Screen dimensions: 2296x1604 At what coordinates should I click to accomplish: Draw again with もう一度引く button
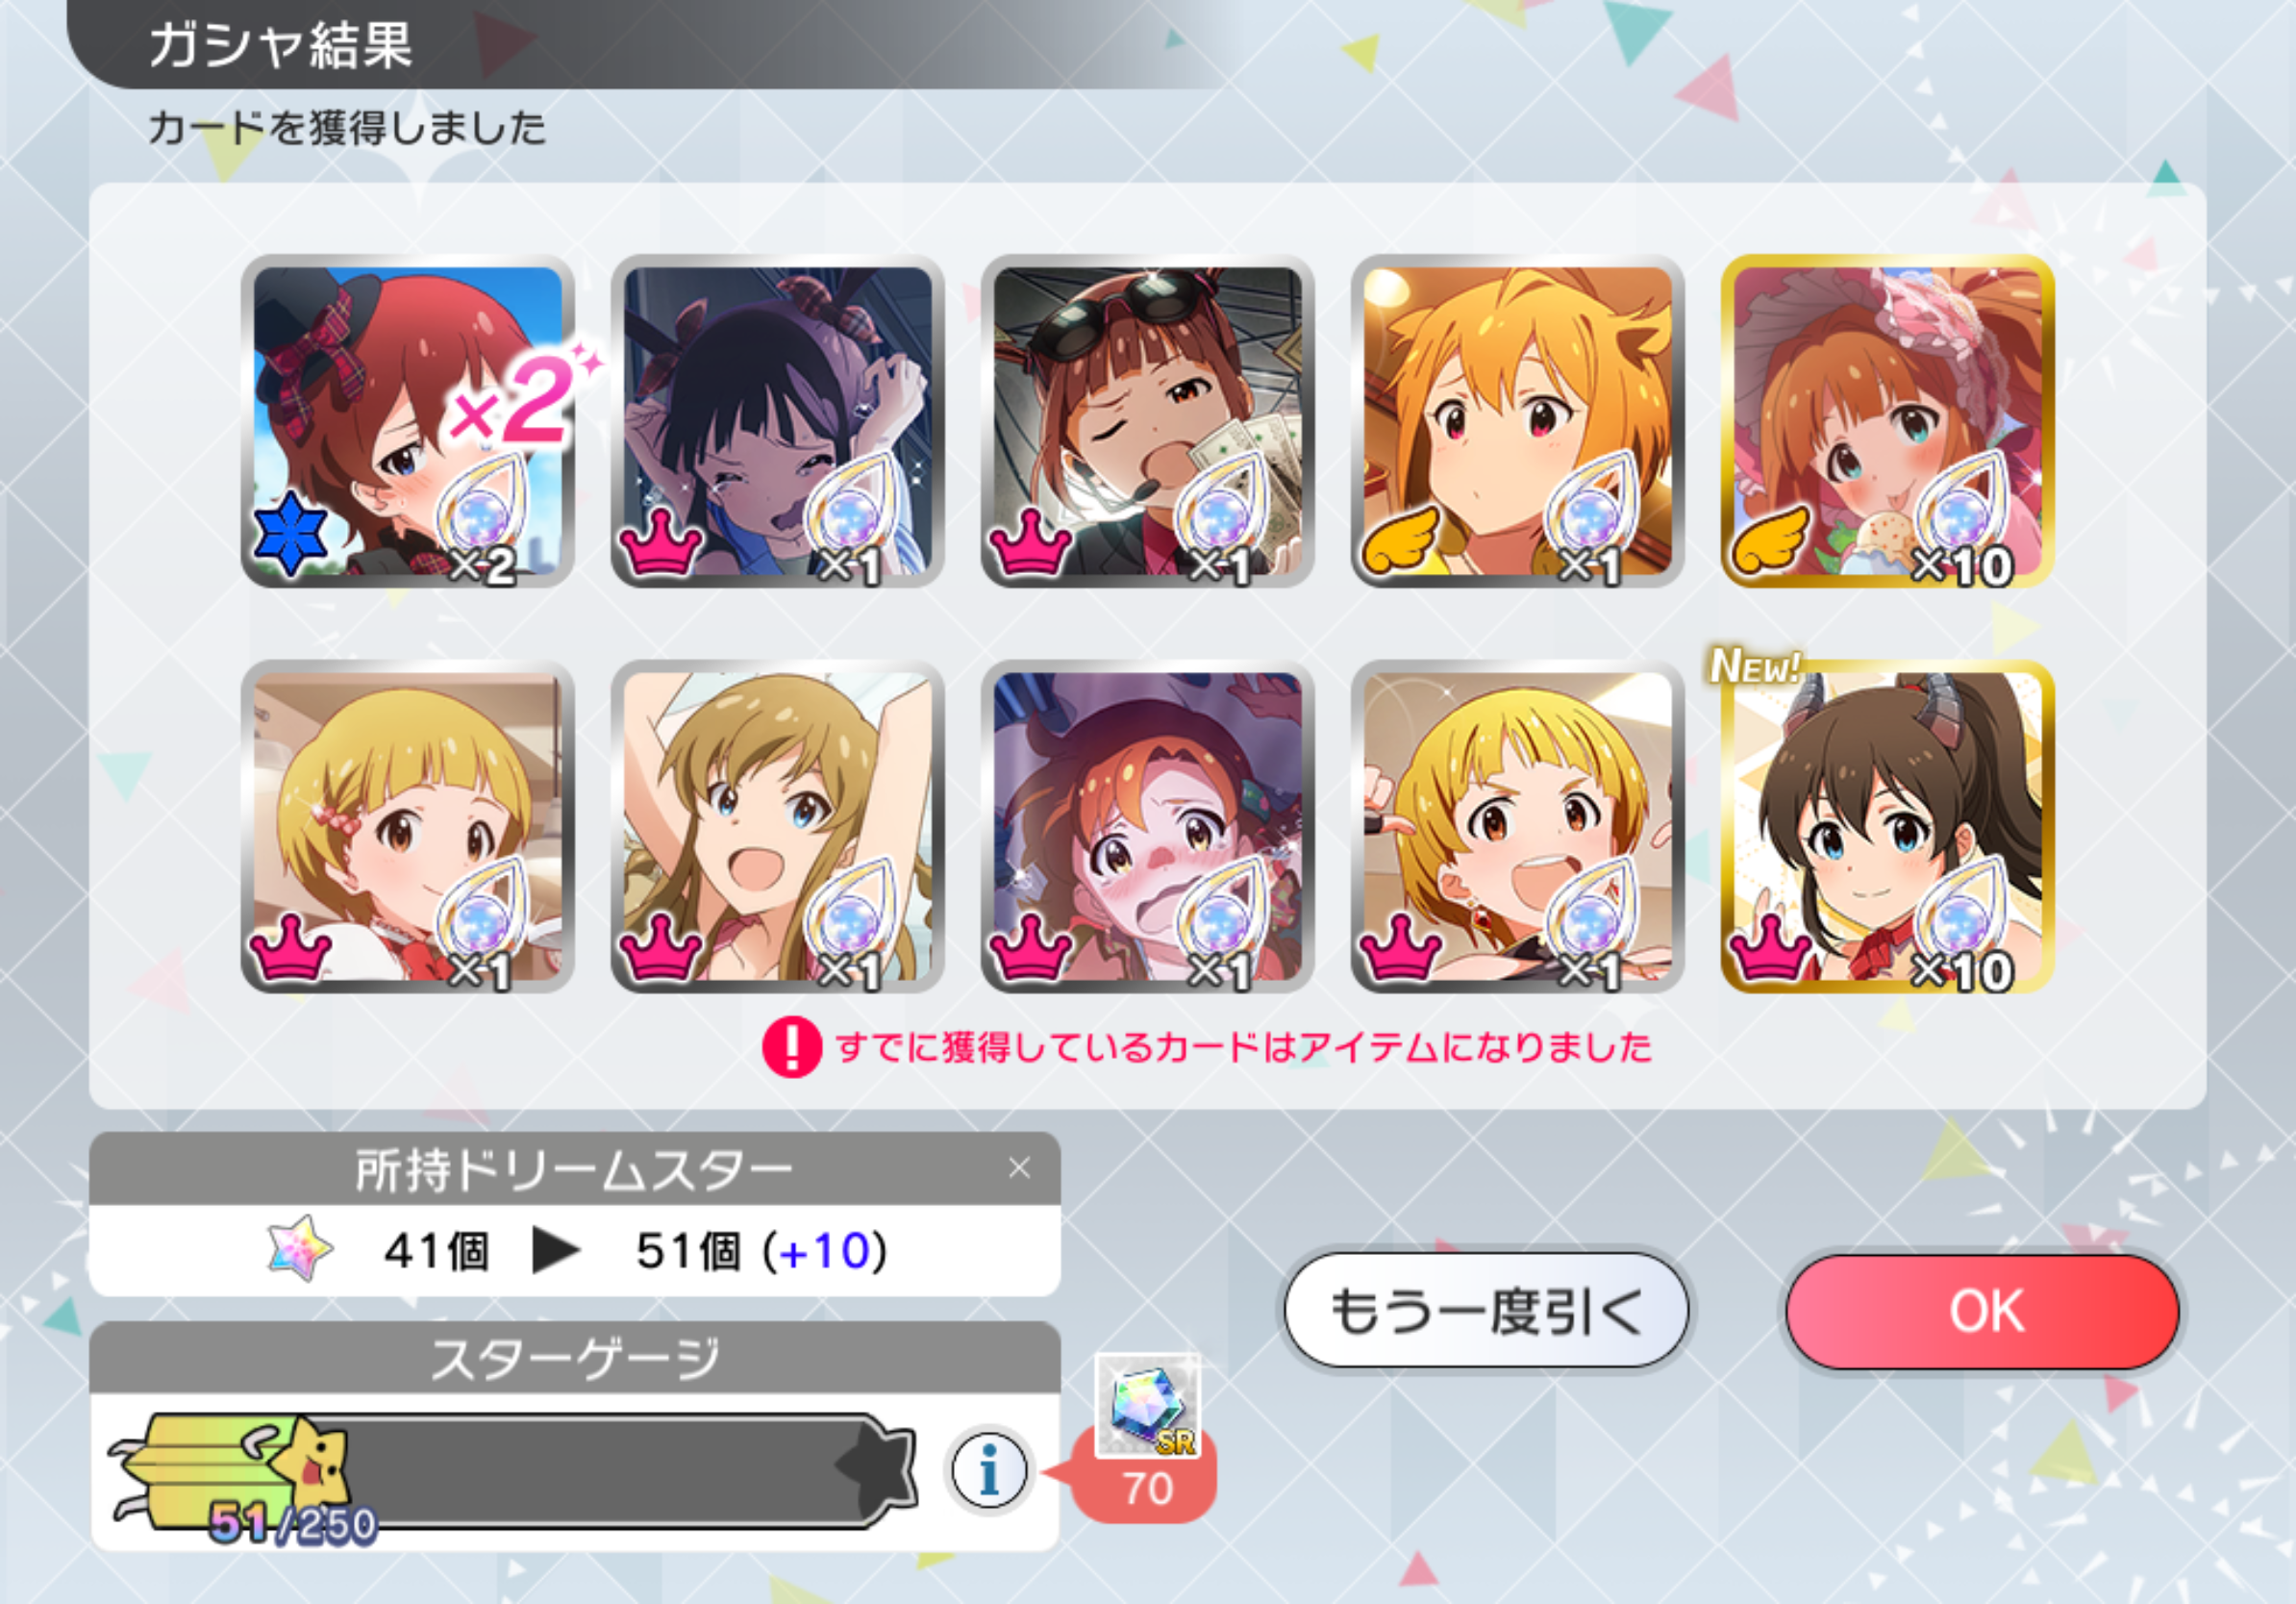click(x=1487, y=1311)
